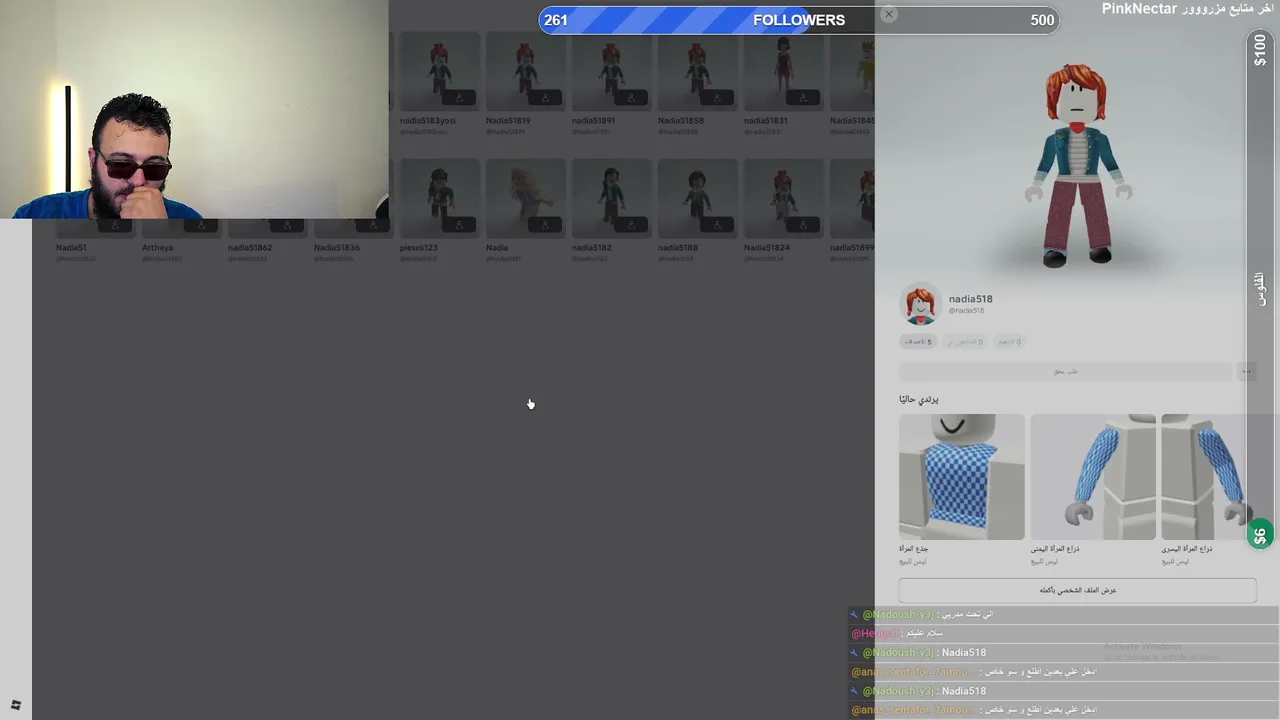Add friend icon on nadia5188 card
The height and width of the screenshot is (720, 1280).
tap(717, 225)
